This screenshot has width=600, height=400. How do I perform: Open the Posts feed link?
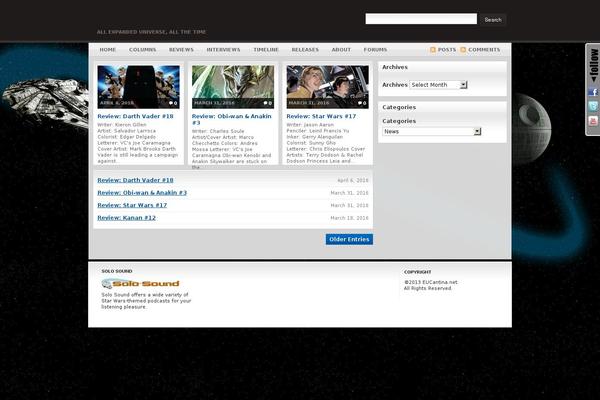(447, 50)
